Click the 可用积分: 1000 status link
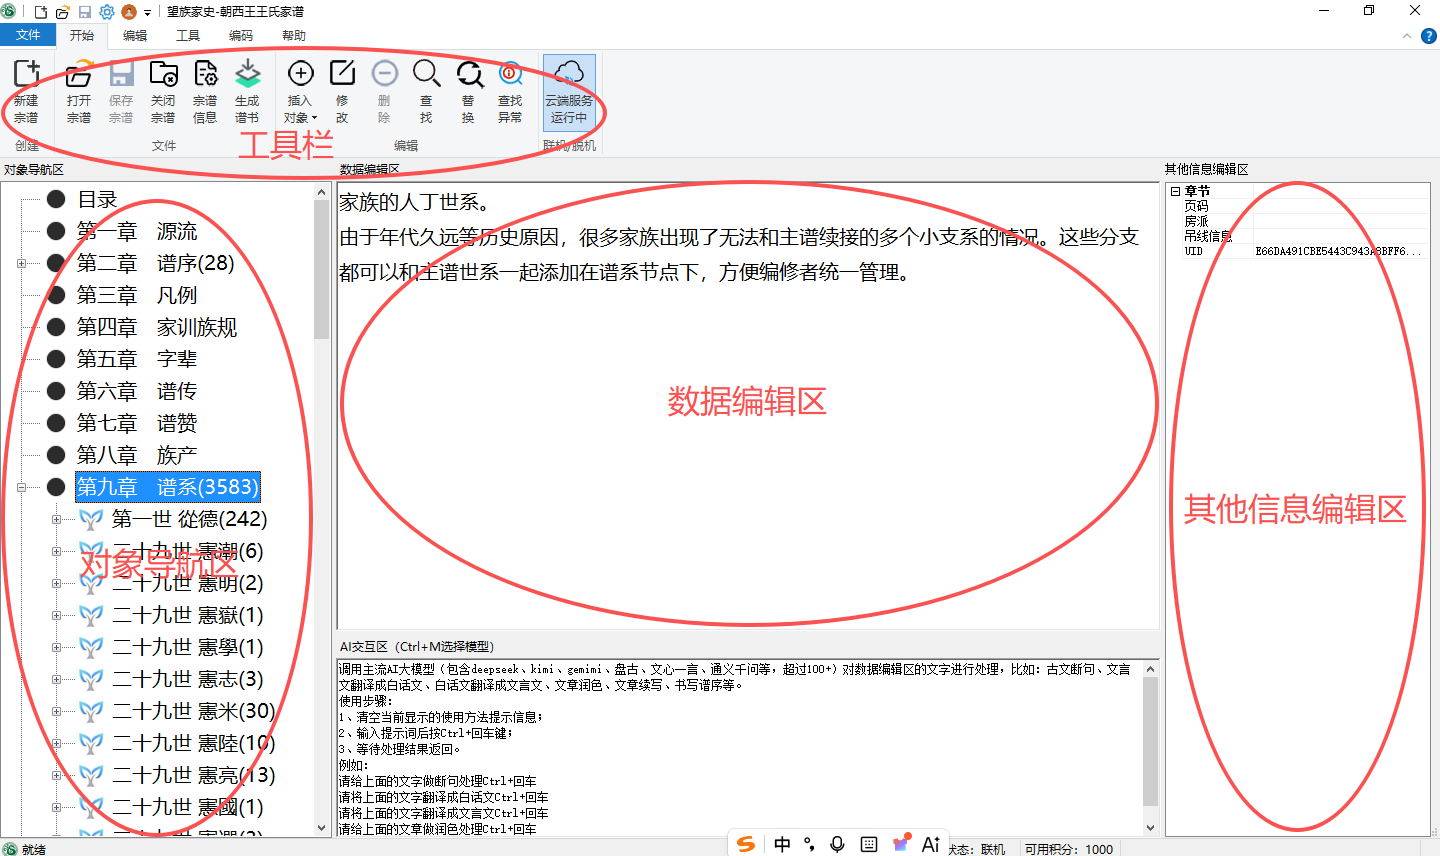The image size is (1440, 856). (1069, 849)
